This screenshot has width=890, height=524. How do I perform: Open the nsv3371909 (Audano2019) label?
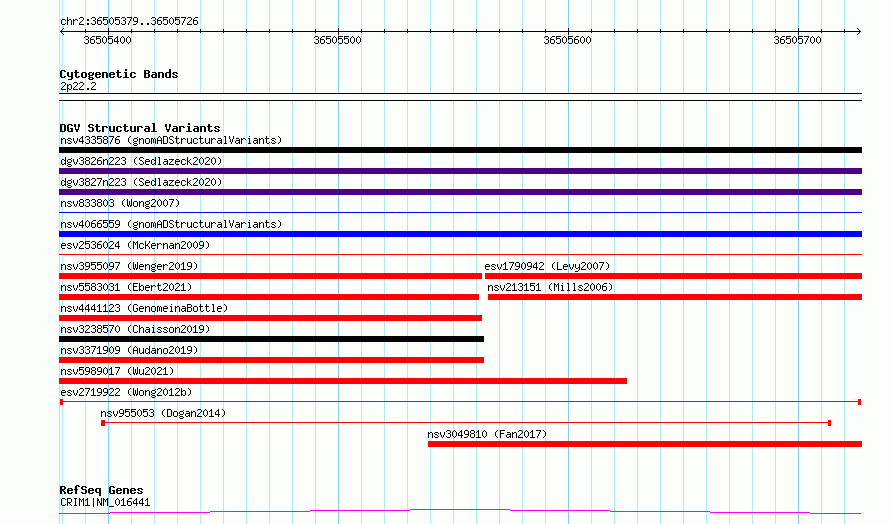coord(129,350)
